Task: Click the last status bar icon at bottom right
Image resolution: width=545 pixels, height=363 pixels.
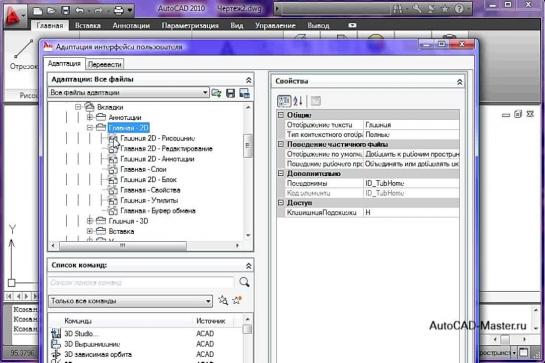Action: coord(523,353)
